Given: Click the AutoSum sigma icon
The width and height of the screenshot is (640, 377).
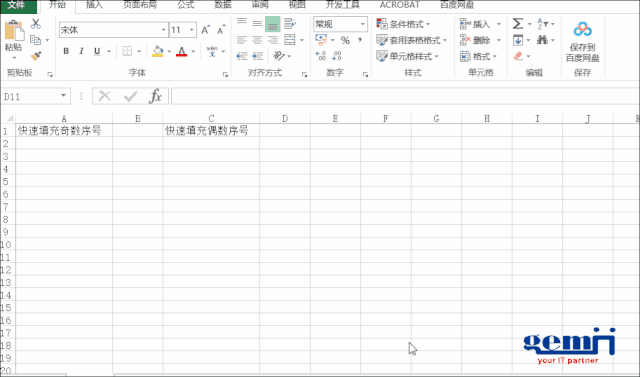Looking at the screenshot, I should coord(518,24).
